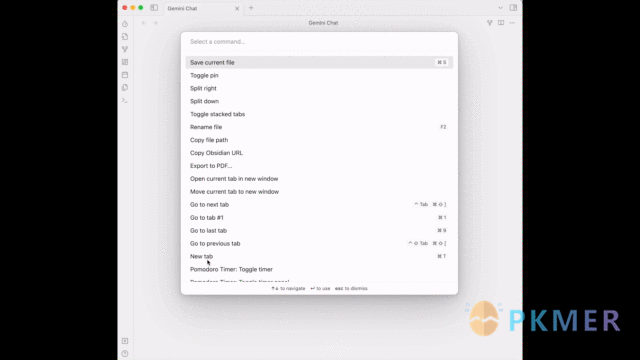Screen dimensions: 640x360
Task: Run 'Toggle stacked tabs' command
Action: pos(319,114)
